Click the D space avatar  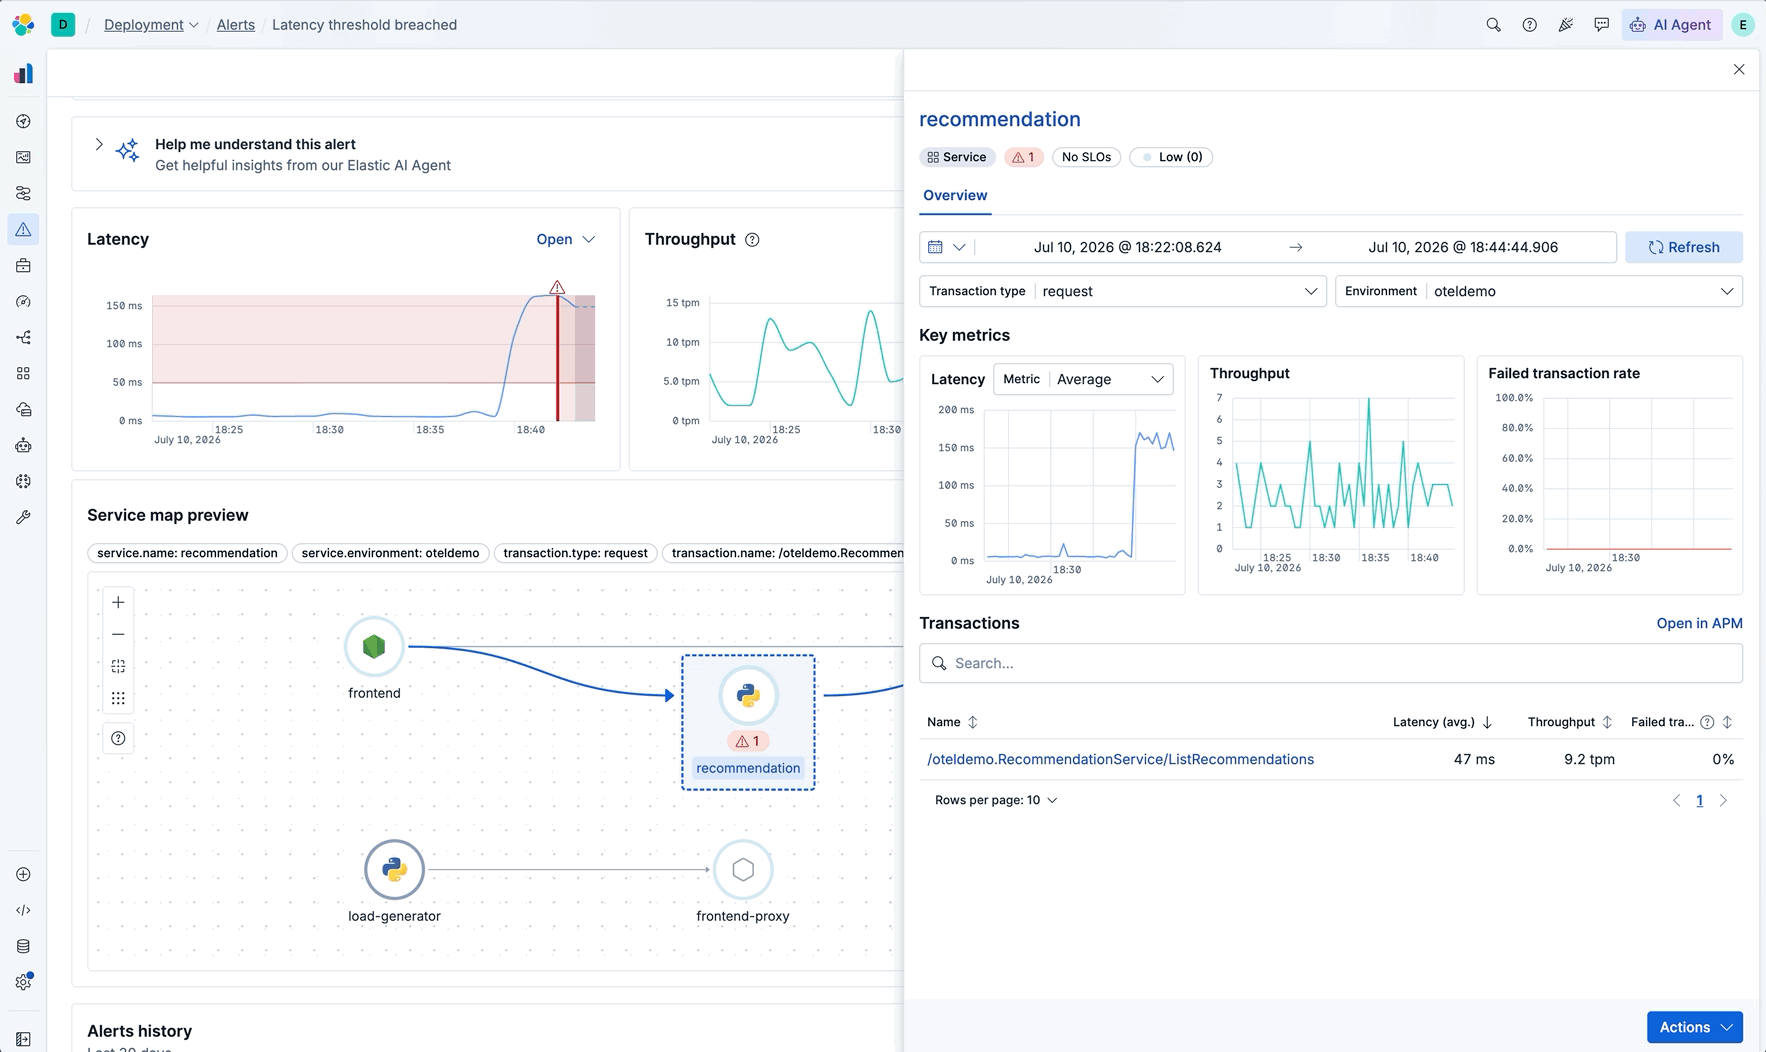tap(63, 24)
